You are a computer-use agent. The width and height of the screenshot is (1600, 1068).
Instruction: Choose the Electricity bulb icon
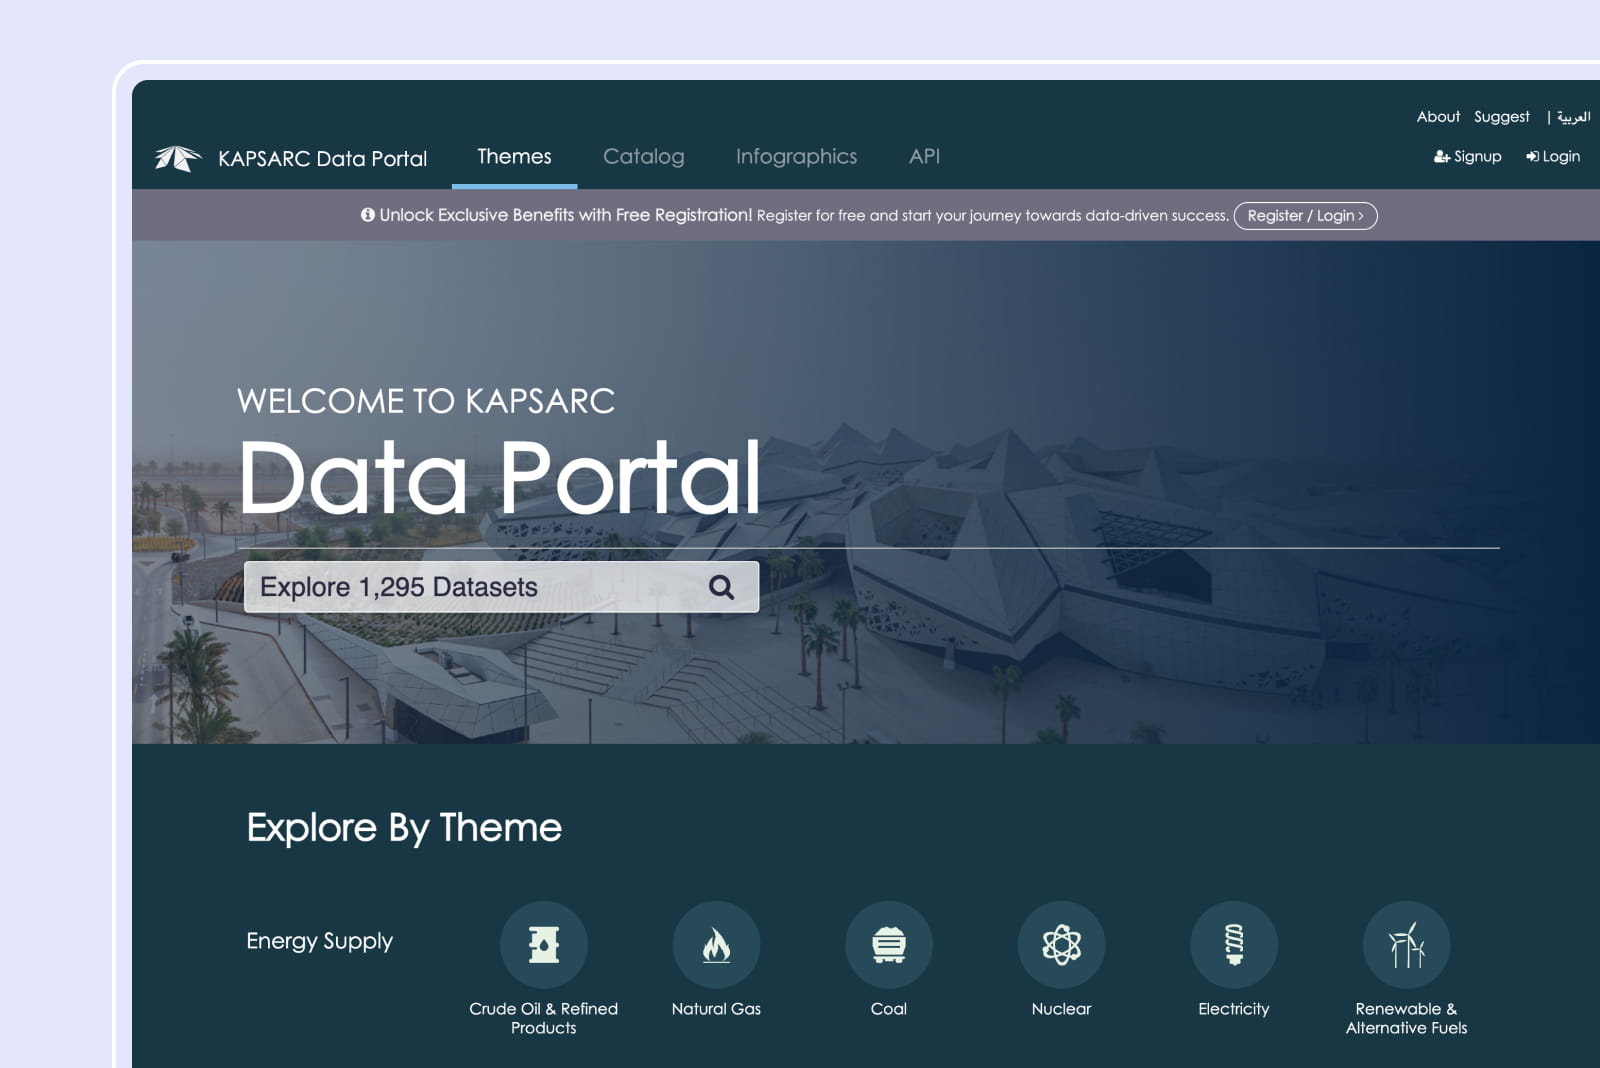(x=1233, y=944)
